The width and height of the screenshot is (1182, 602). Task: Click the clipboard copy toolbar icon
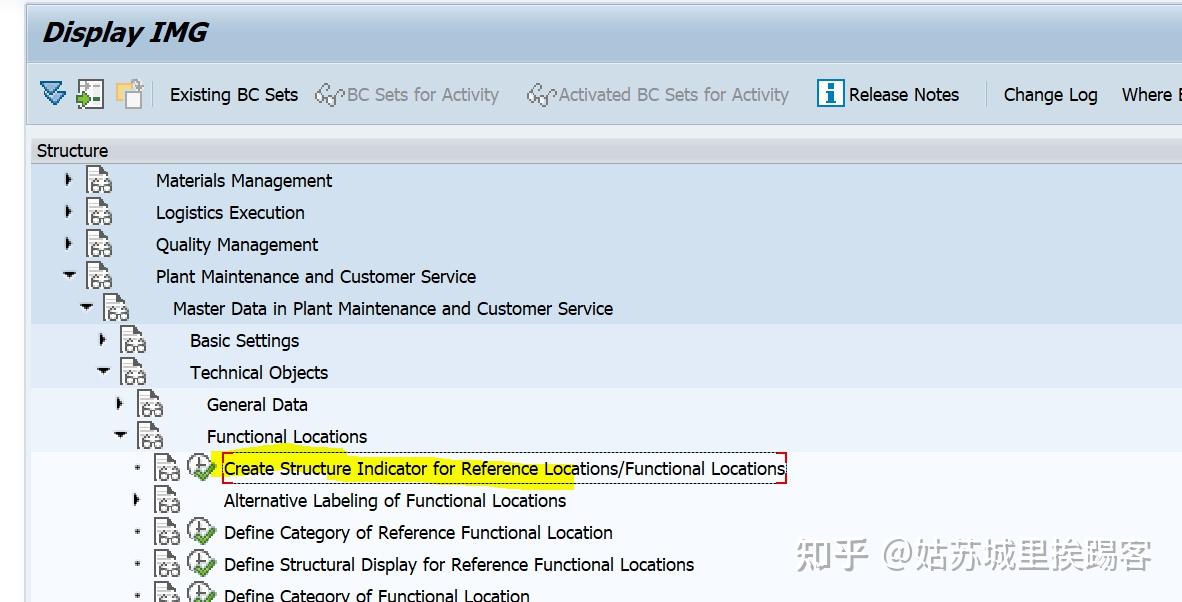[x=130, y=94]
